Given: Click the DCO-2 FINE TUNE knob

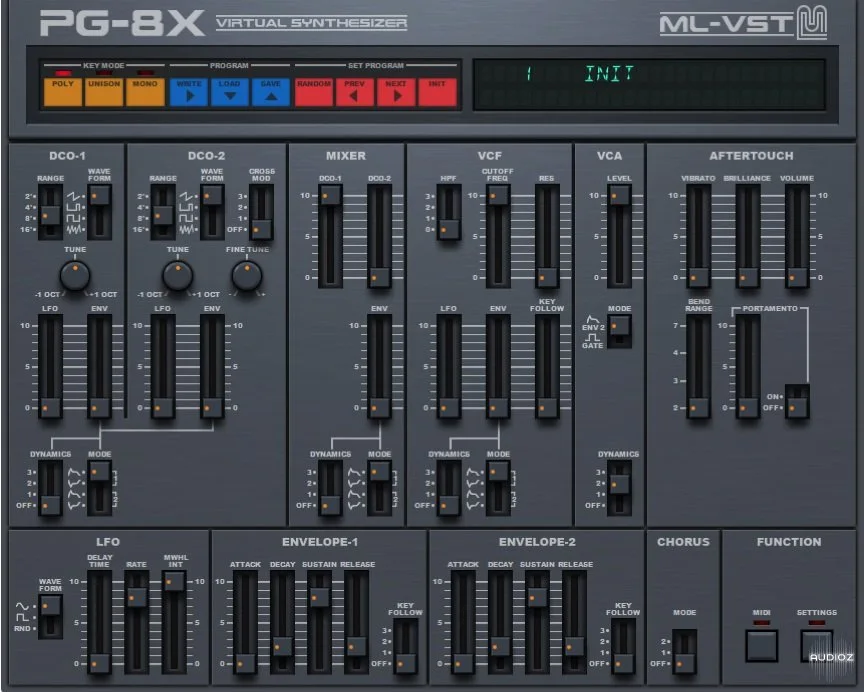Looking at the screenshot, I should click(x=246, y=275).
